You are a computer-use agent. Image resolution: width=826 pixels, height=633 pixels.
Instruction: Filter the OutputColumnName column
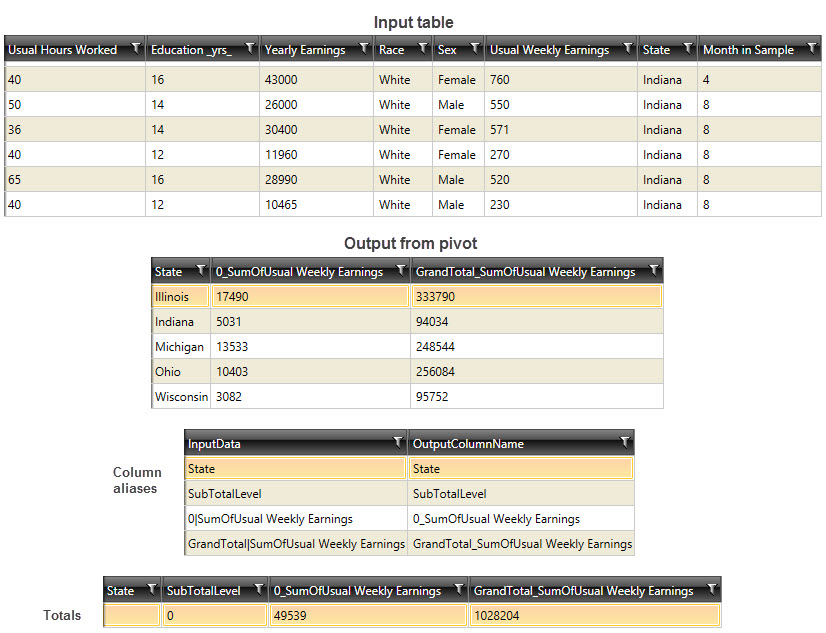point(625,442)
